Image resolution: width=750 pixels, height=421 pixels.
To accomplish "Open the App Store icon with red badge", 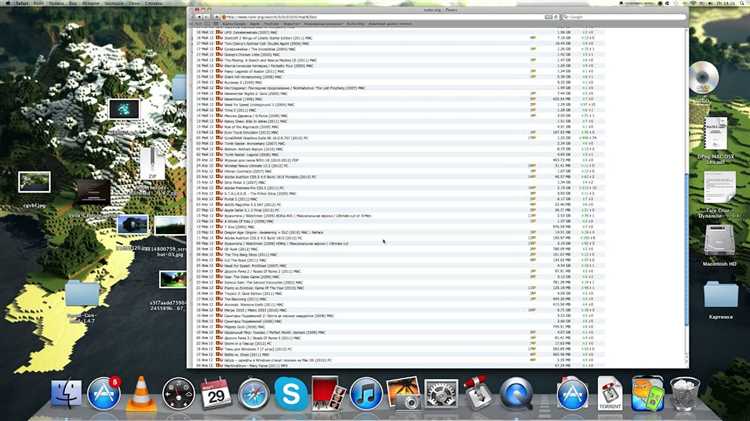I will point(103,394).
